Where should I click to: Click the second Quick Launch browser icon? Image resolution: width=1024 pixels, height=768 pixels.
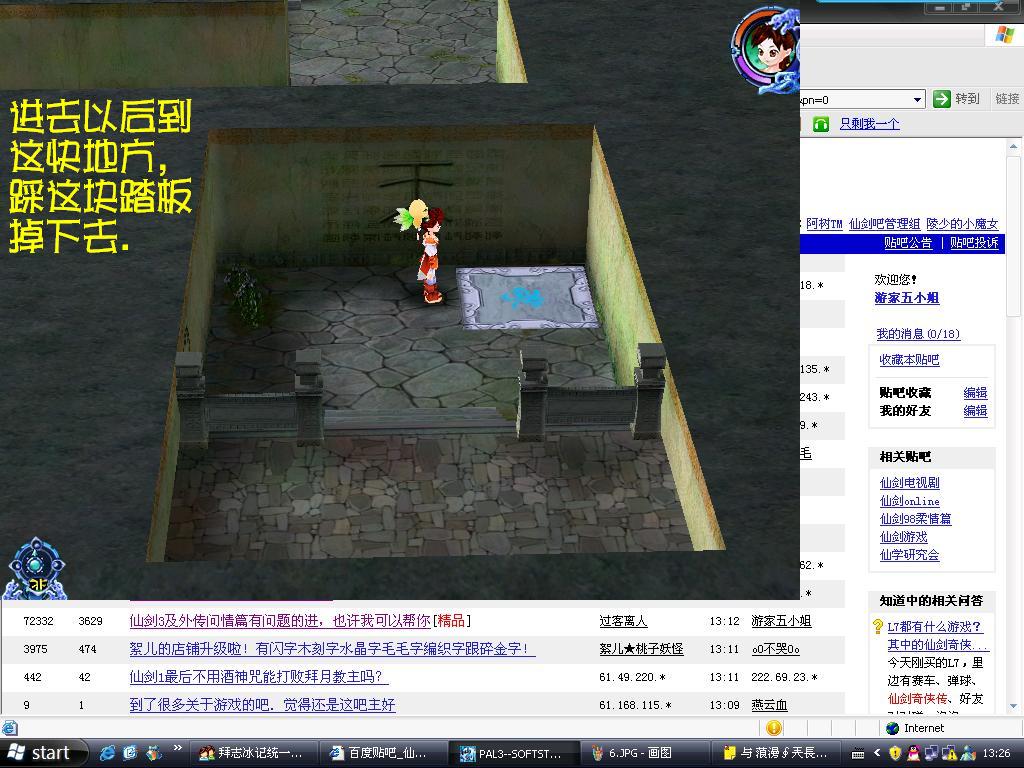click(130, 753)
